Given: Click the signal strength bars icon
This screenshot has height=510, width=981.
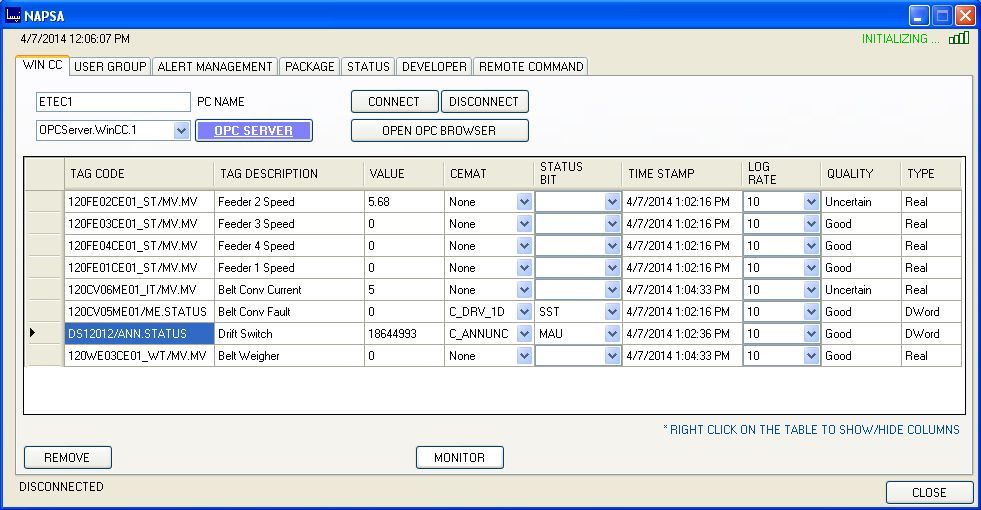Looking at the screenshot, I should [x=958, y=38].
